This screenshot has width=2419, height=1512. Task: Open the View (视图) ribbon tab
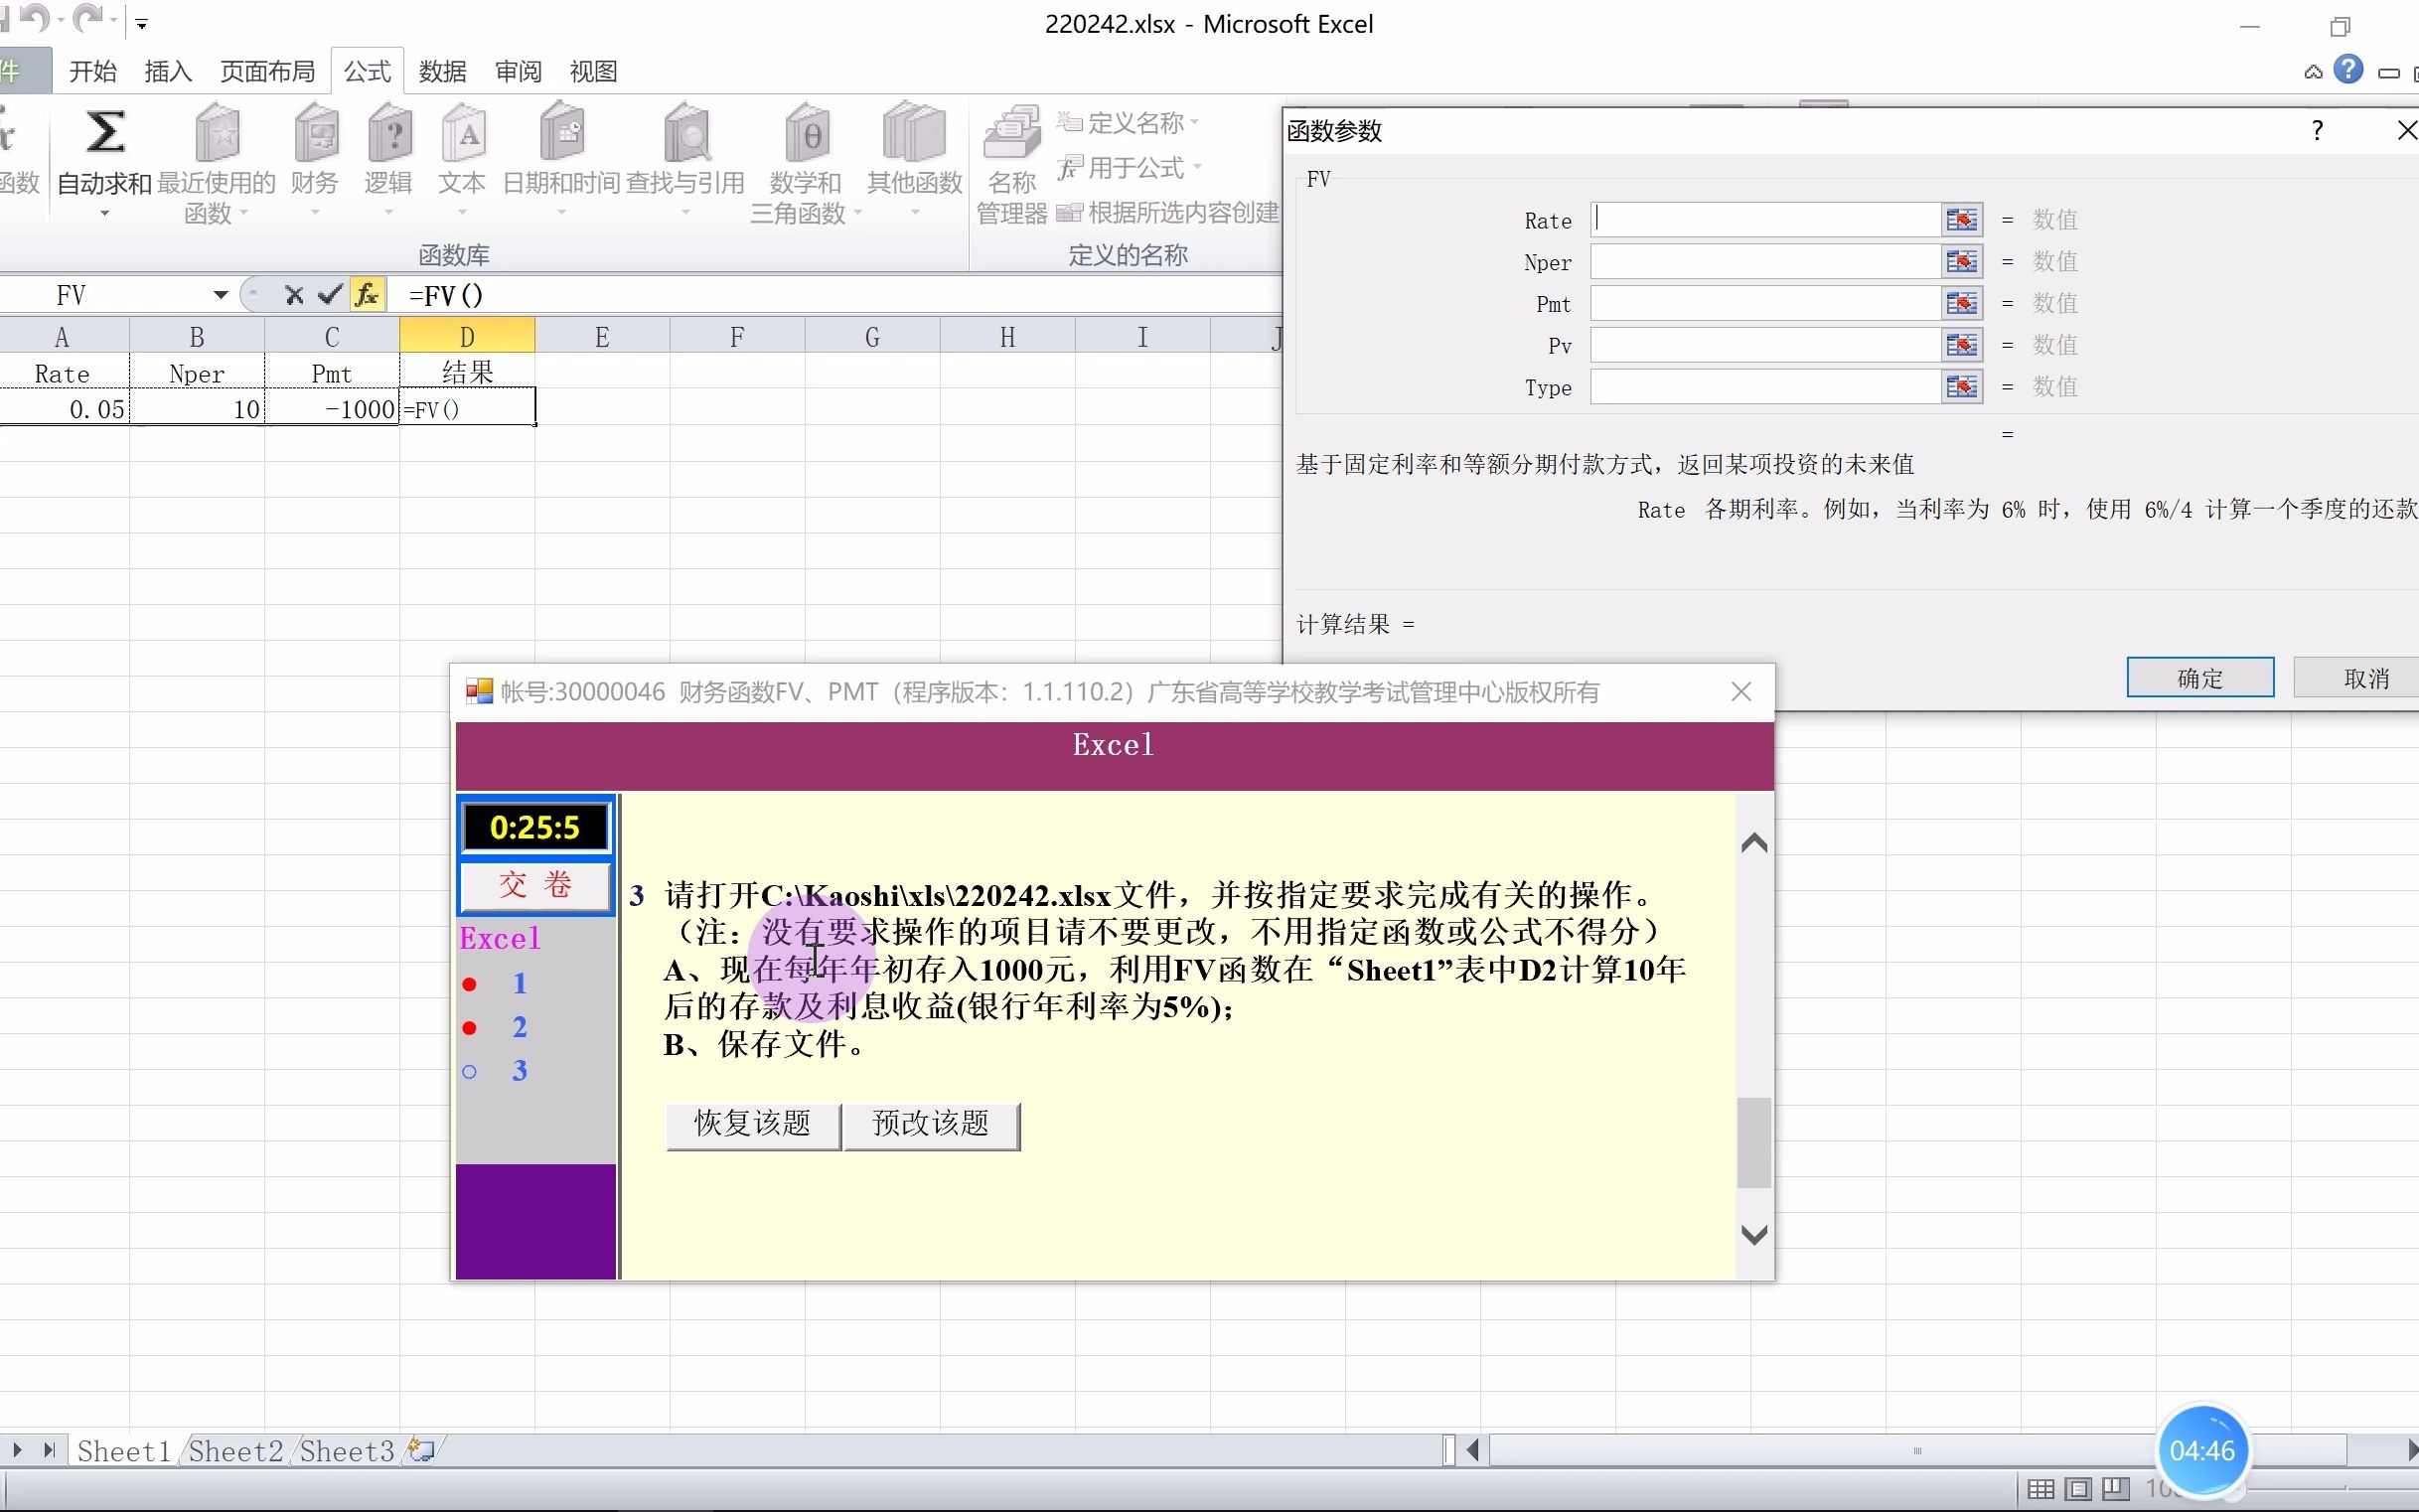[x=593, y=71]
